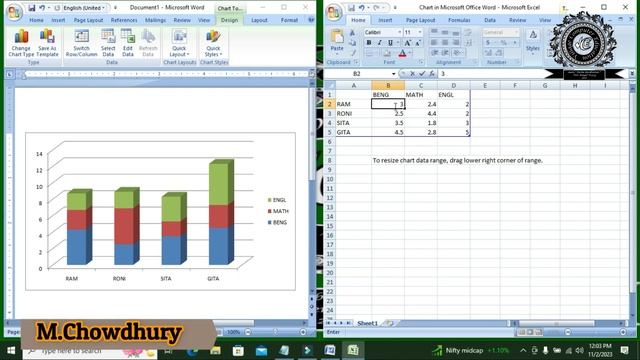Open Styles dropdown in Excel ribbon

[533, 41]
